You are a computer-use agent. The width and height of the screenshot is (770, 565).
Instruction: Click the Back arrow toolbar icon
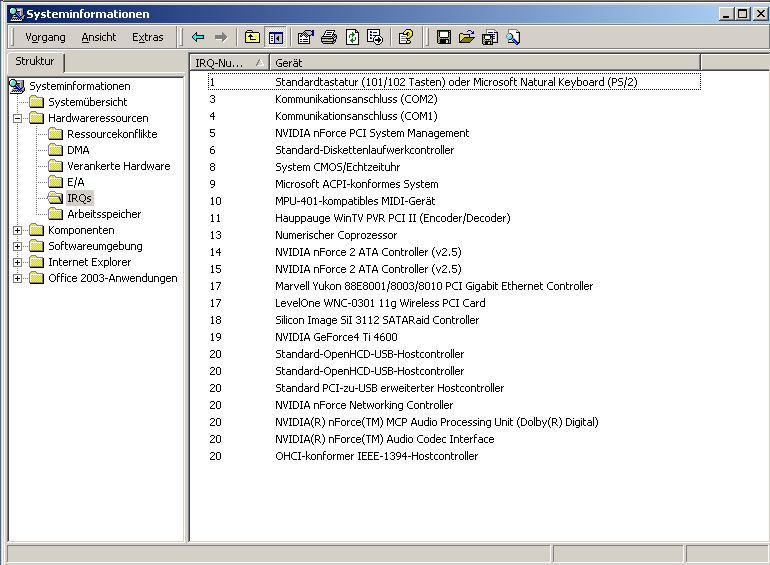[x=198, y=37]
